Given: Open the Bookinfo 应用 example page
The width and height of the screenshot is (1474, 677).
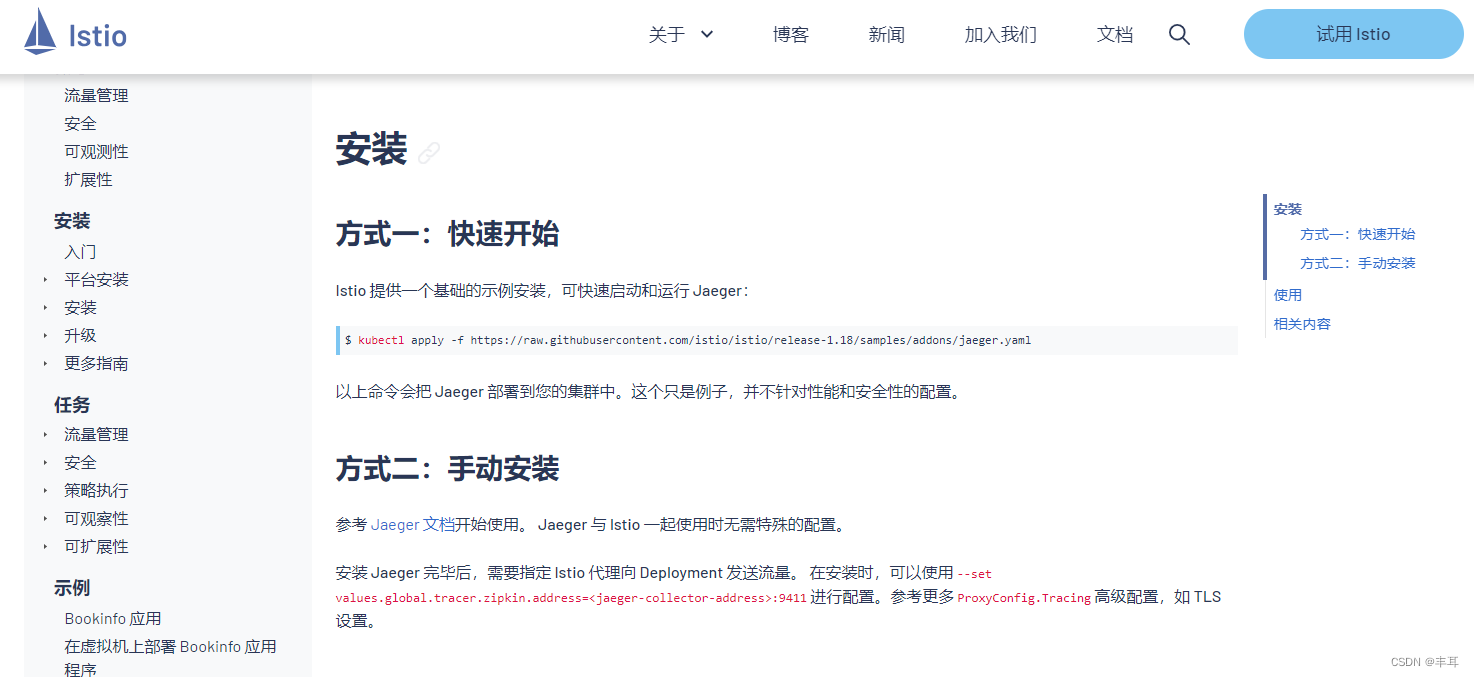Looking at the screenshot, I should pyautogui.click(x=113, y=617).
